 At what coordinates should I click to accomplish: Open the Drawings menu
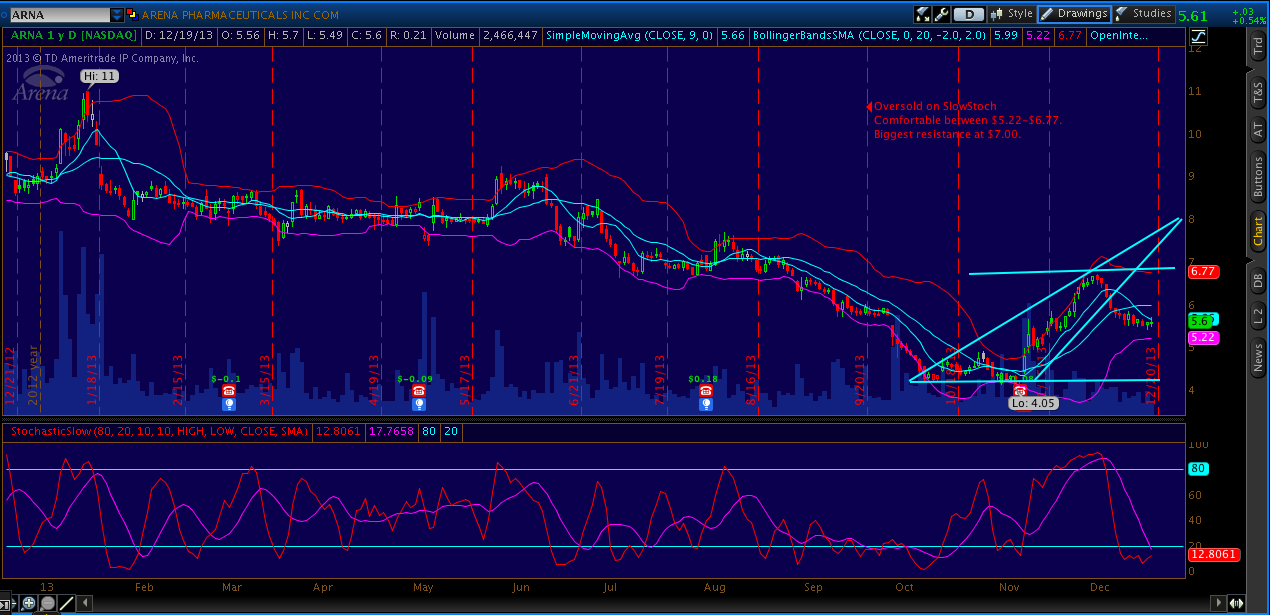point(1075,14)
